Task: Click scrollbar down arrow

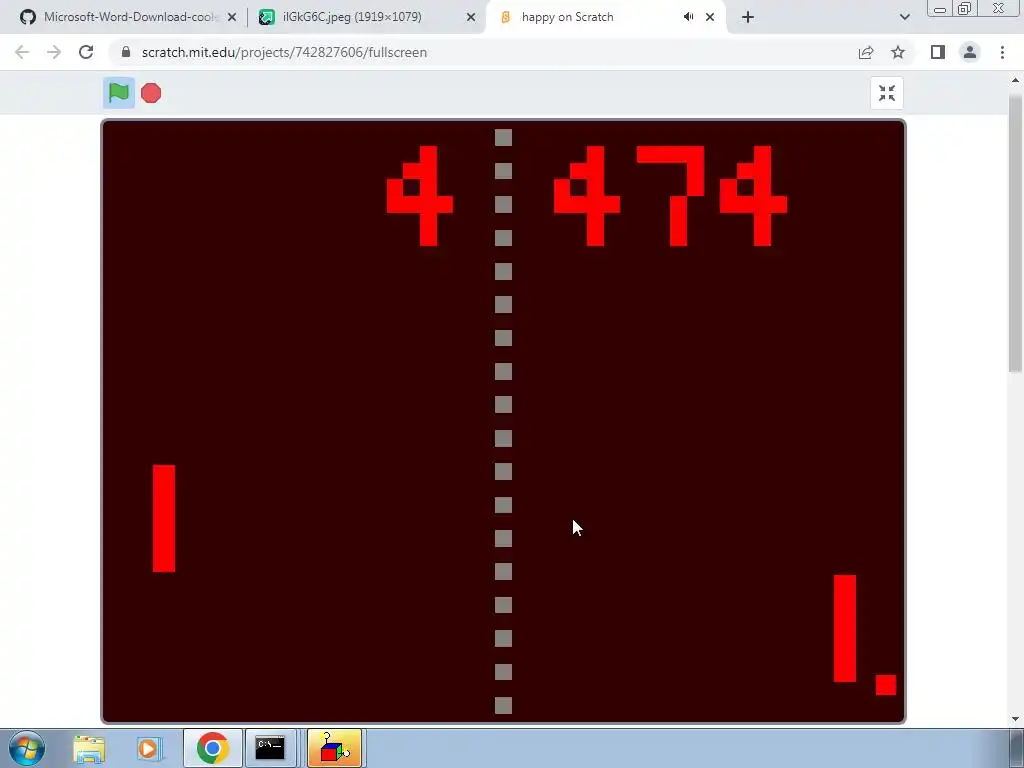Action: 1015,719
